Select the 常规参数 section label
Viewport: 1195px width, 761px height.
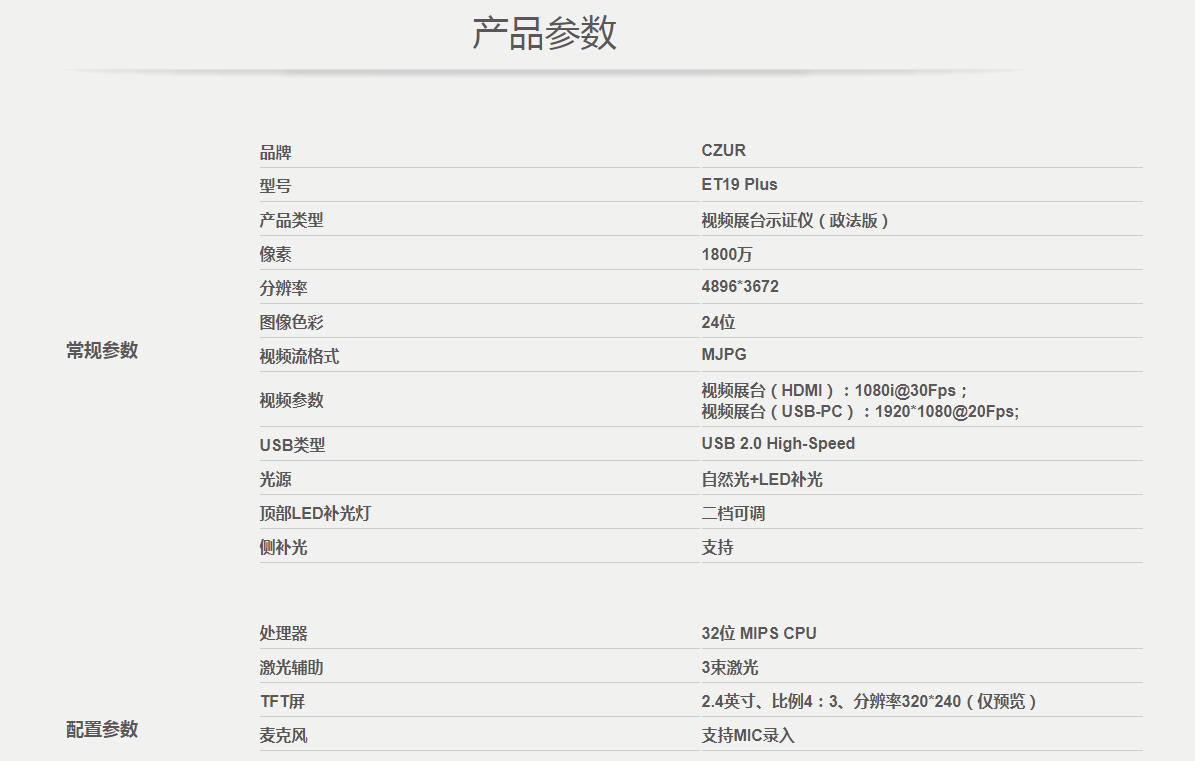point(102,350)
